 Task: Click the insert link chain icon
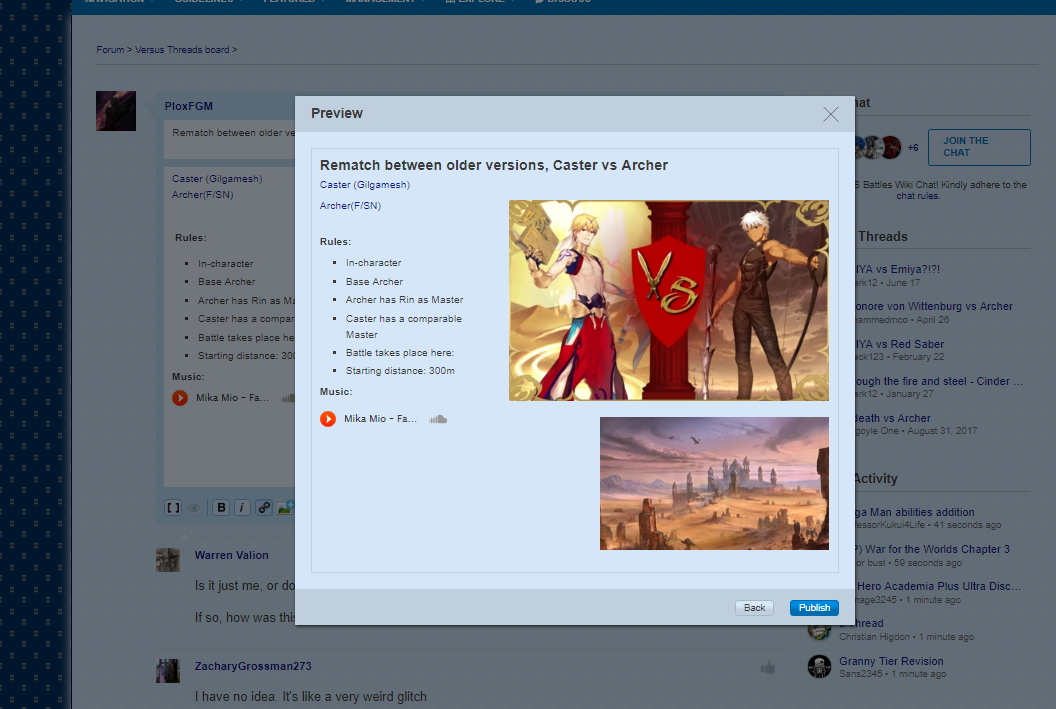tap(264, 508)
